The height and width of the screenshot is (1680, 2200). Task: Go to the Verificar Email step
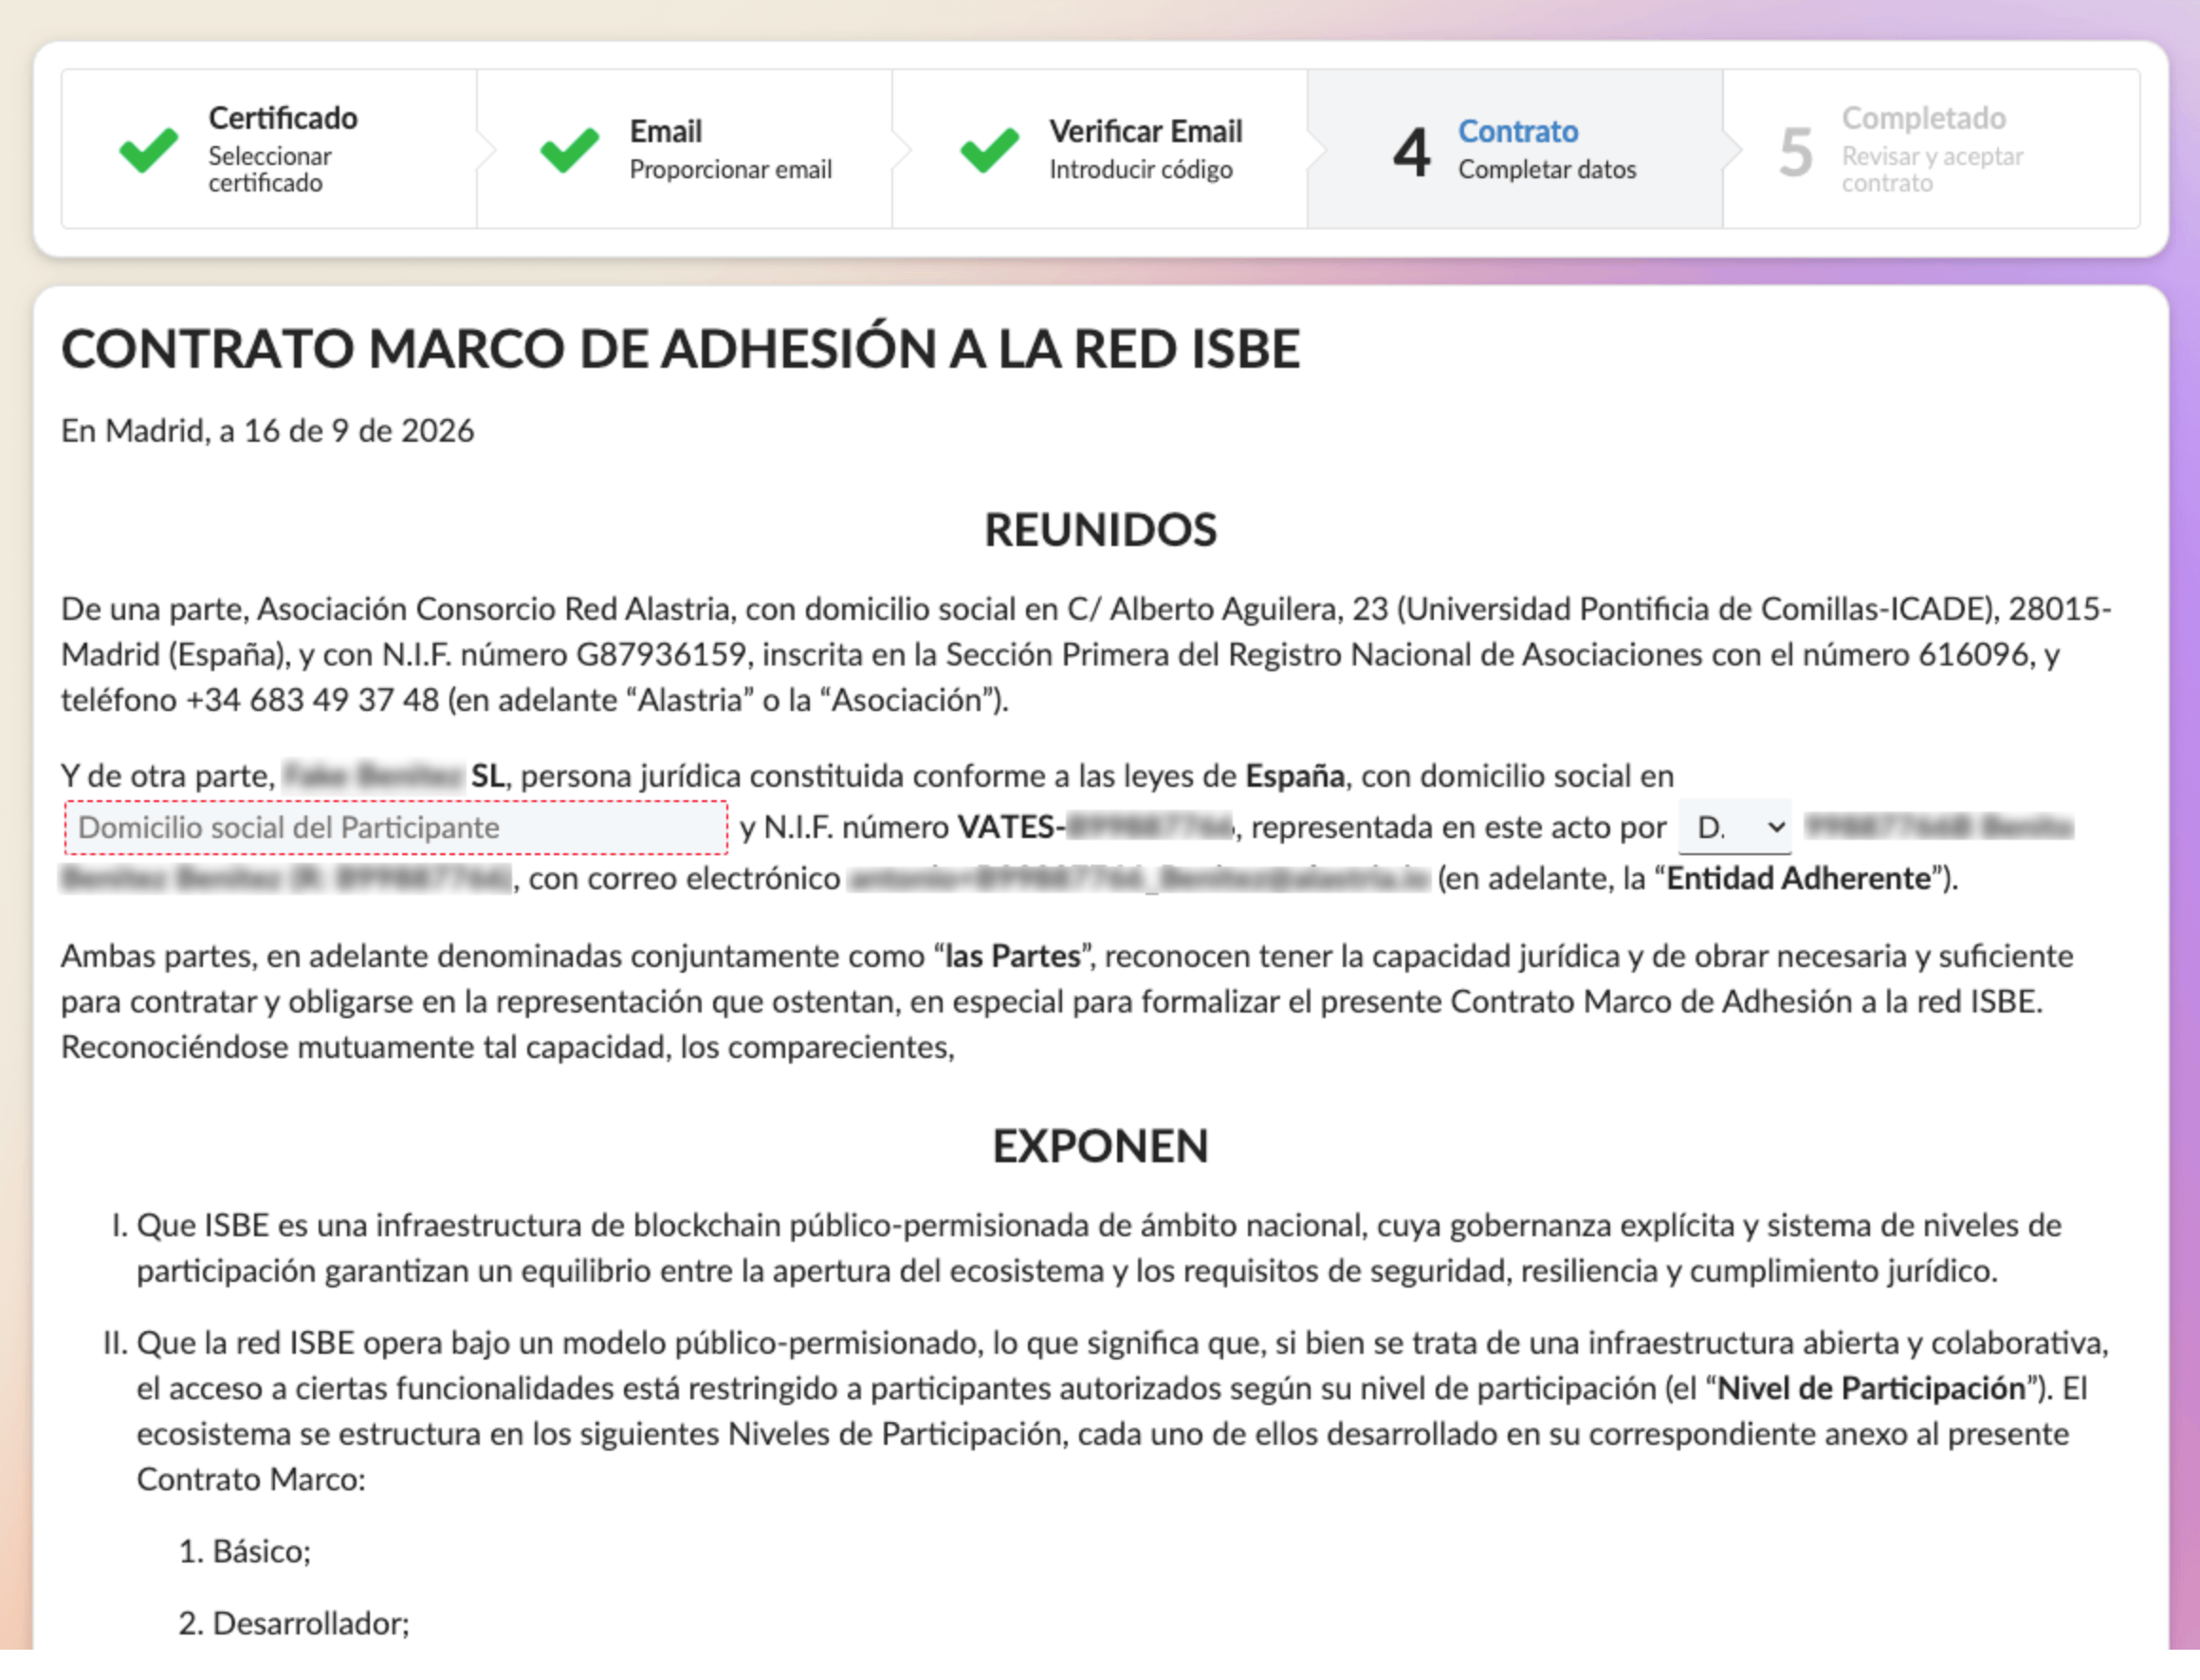coord(1100,149)
